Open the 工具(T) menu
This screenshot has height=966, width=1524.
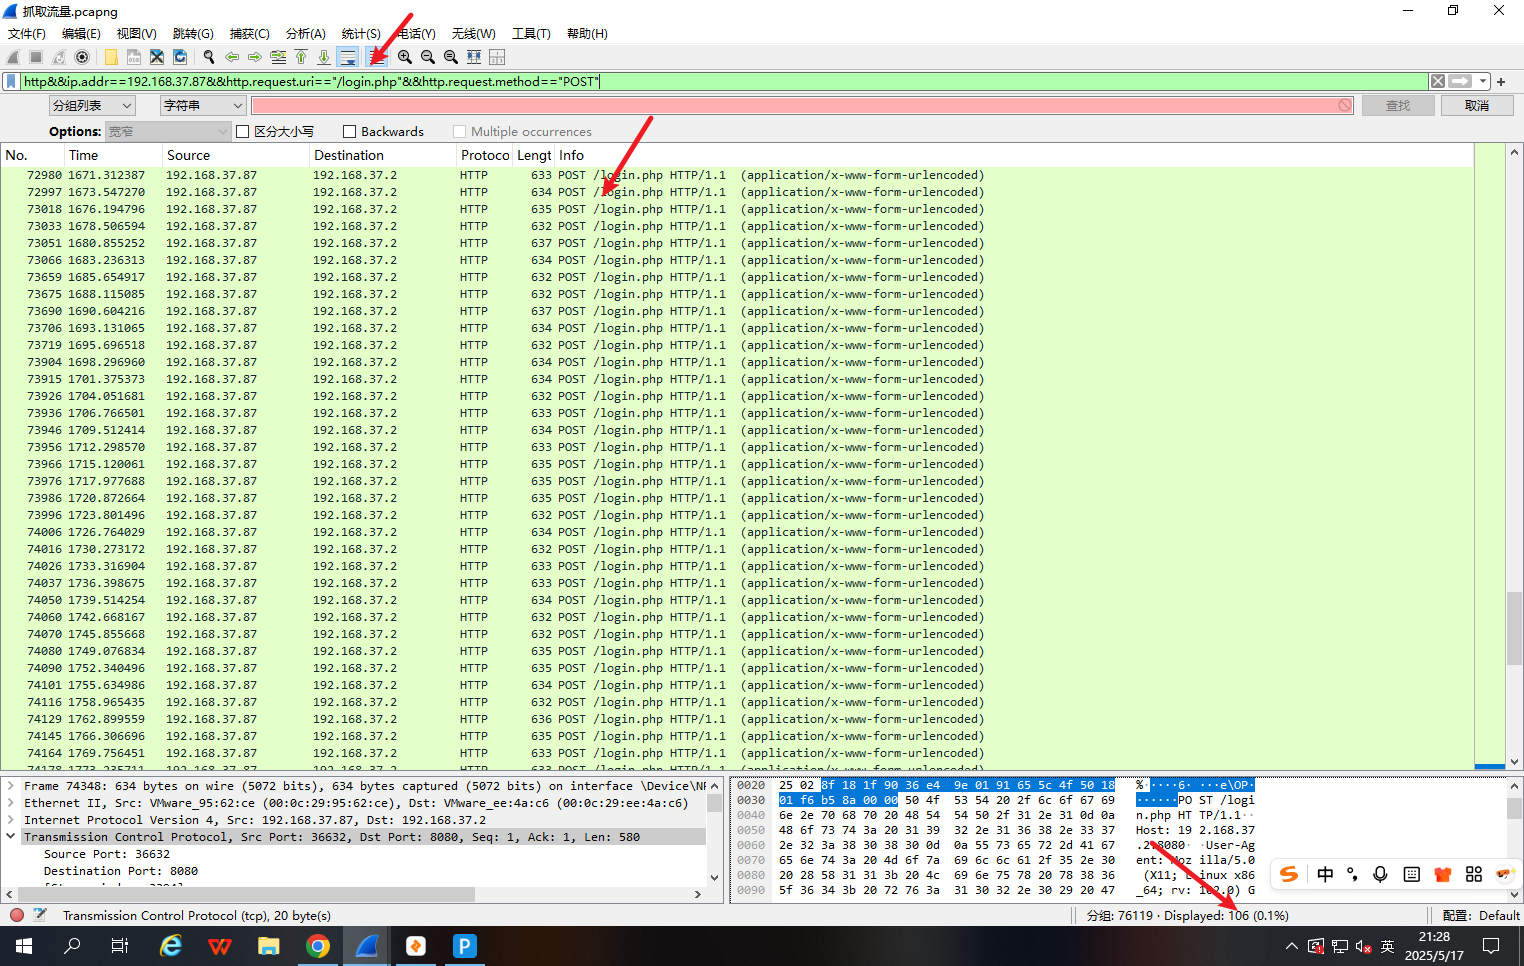531,33
